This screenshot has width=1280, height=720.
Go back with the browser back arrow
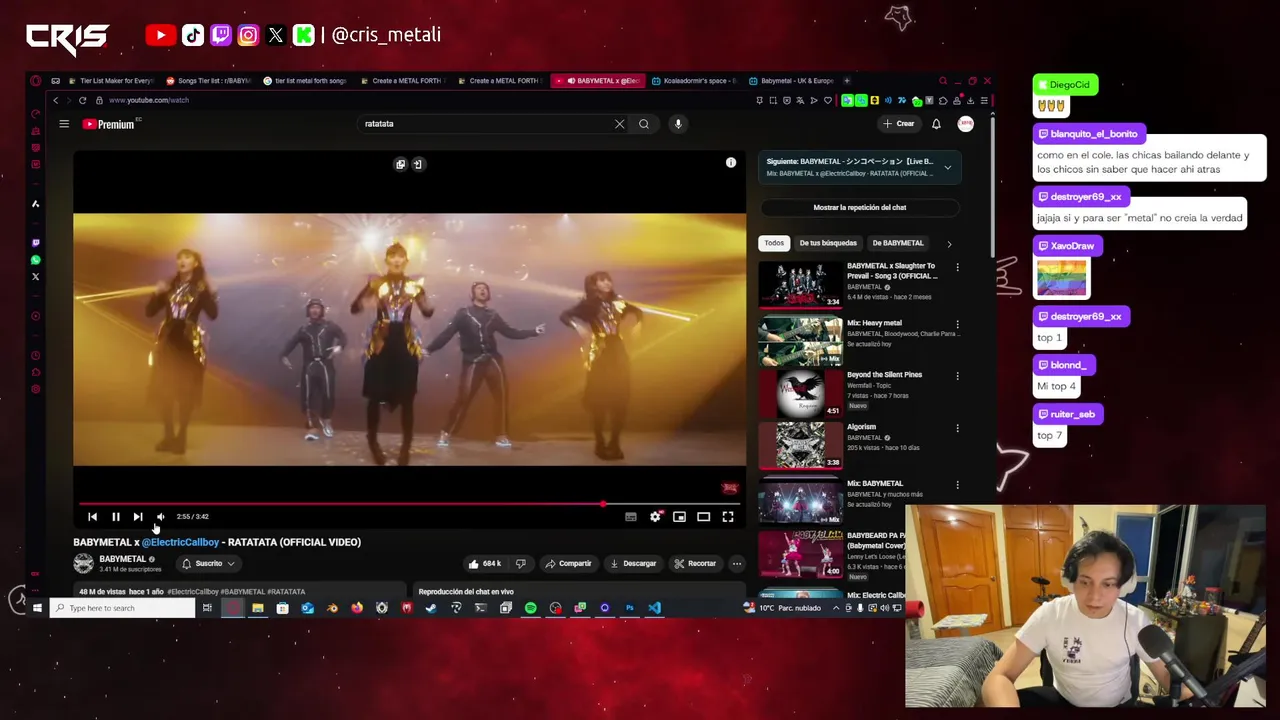(56, 100)
